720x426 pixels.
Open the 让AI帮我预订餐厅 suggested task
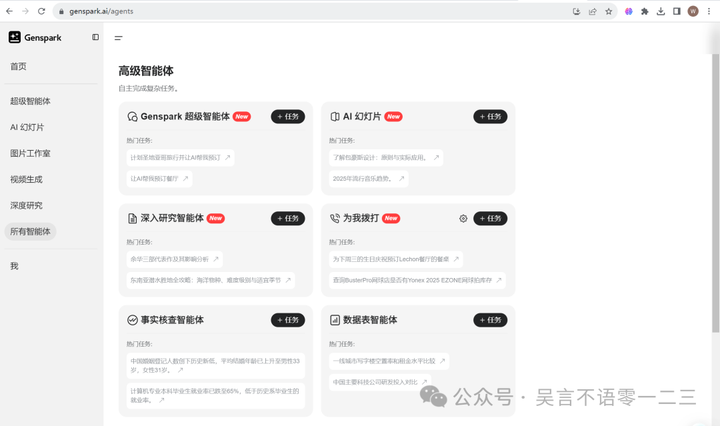pyautogui.click(x=159, y=179)
